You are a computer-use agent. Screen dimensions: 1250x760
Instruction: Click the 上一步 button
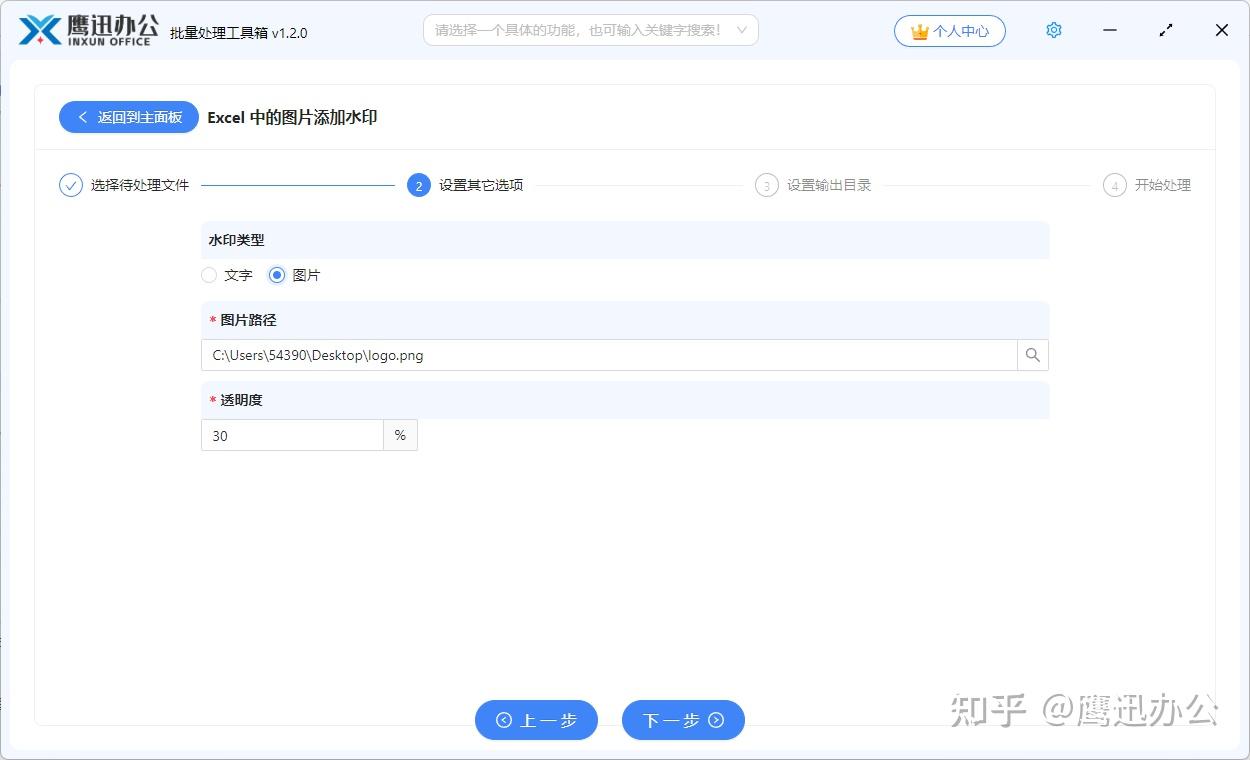pos(536,720)
